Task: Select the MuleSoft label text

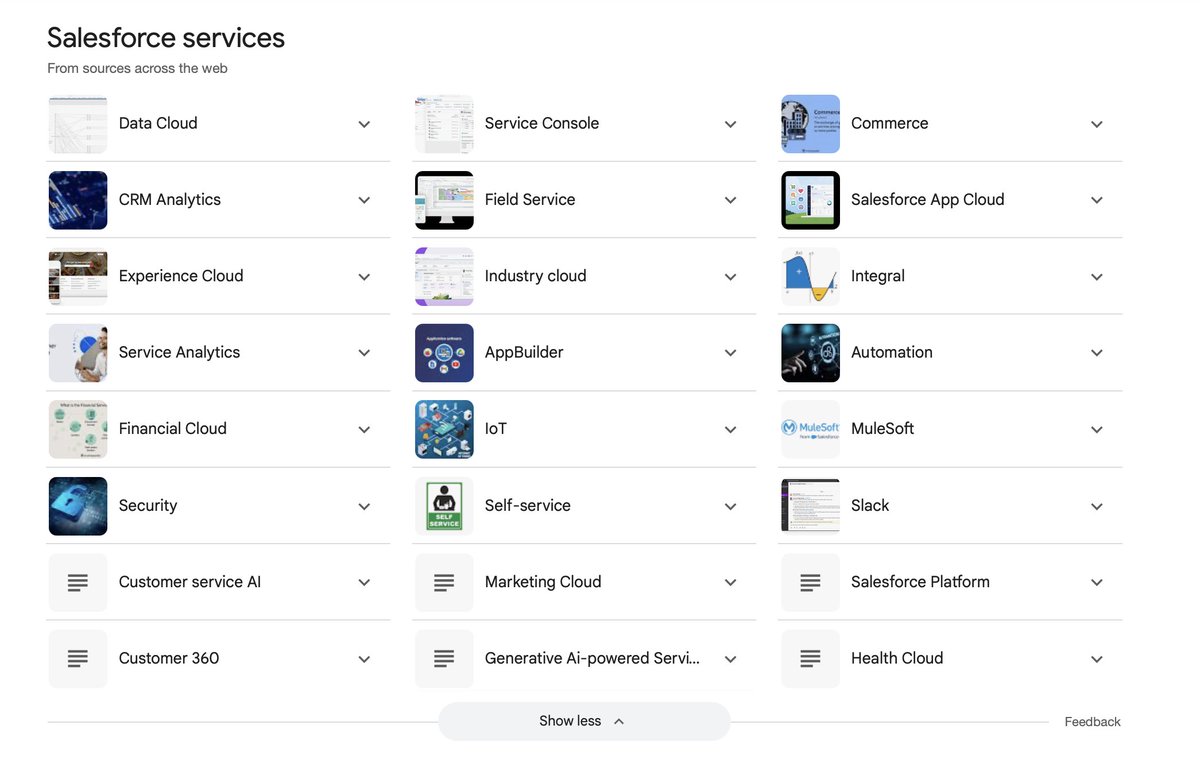Action: 882,428
